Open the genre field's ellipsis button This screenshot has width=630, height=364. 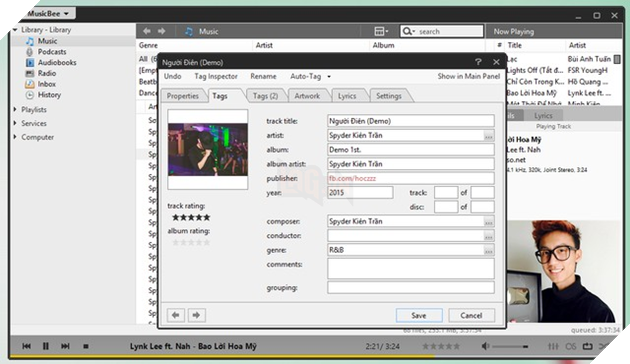pyautogui.click(x=489, y=251)
